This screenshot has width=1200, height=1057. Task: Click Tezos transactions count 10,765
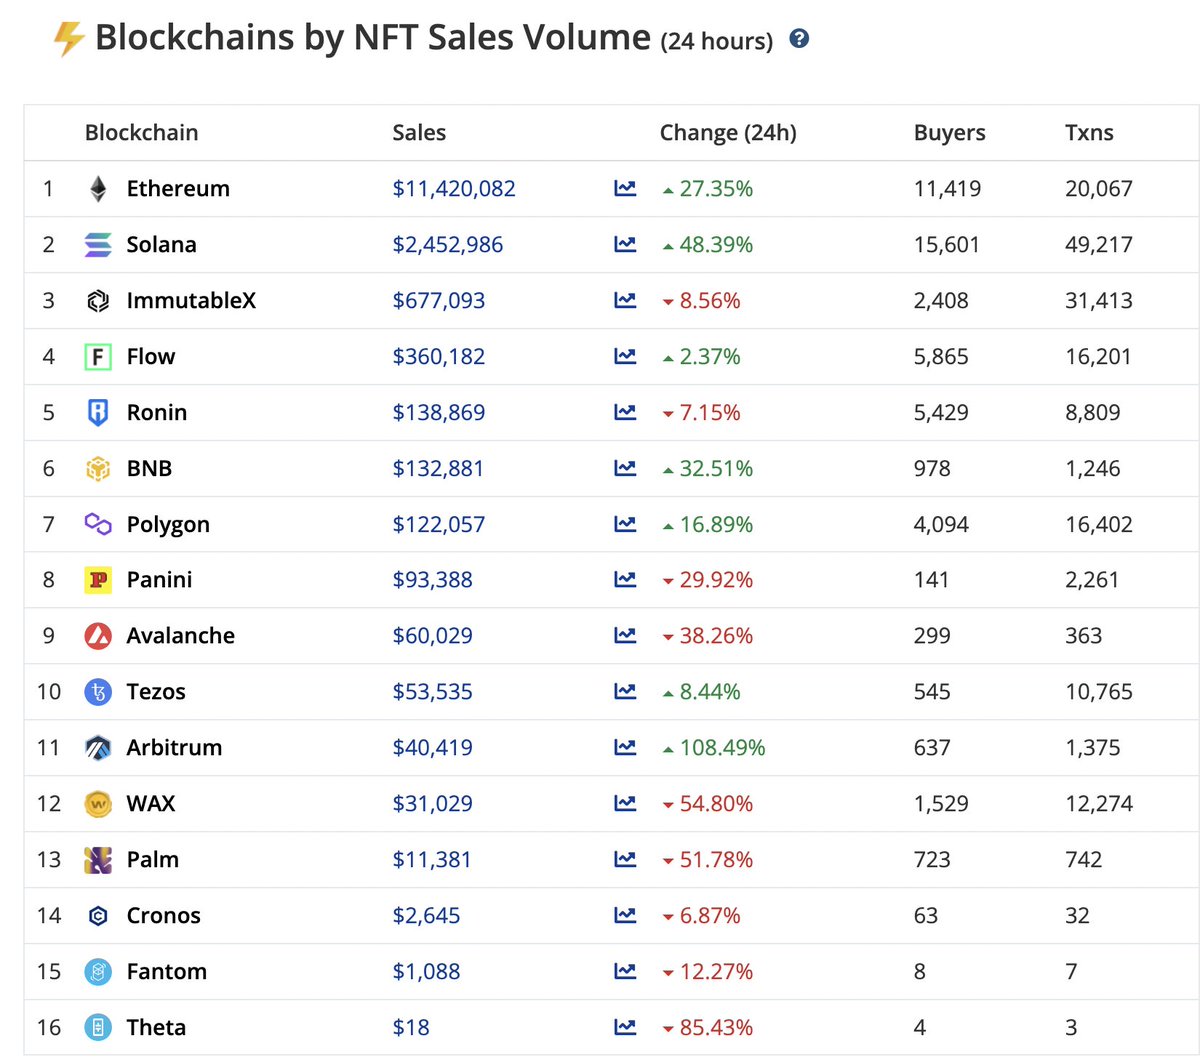(x=1099, y=692)
